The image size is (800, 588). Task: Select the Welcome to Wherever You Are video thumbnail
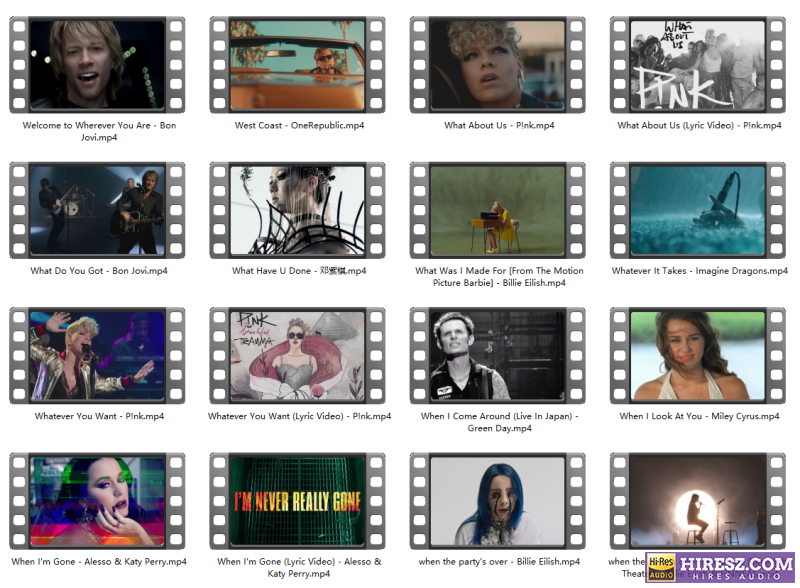(x=97, y=65)
